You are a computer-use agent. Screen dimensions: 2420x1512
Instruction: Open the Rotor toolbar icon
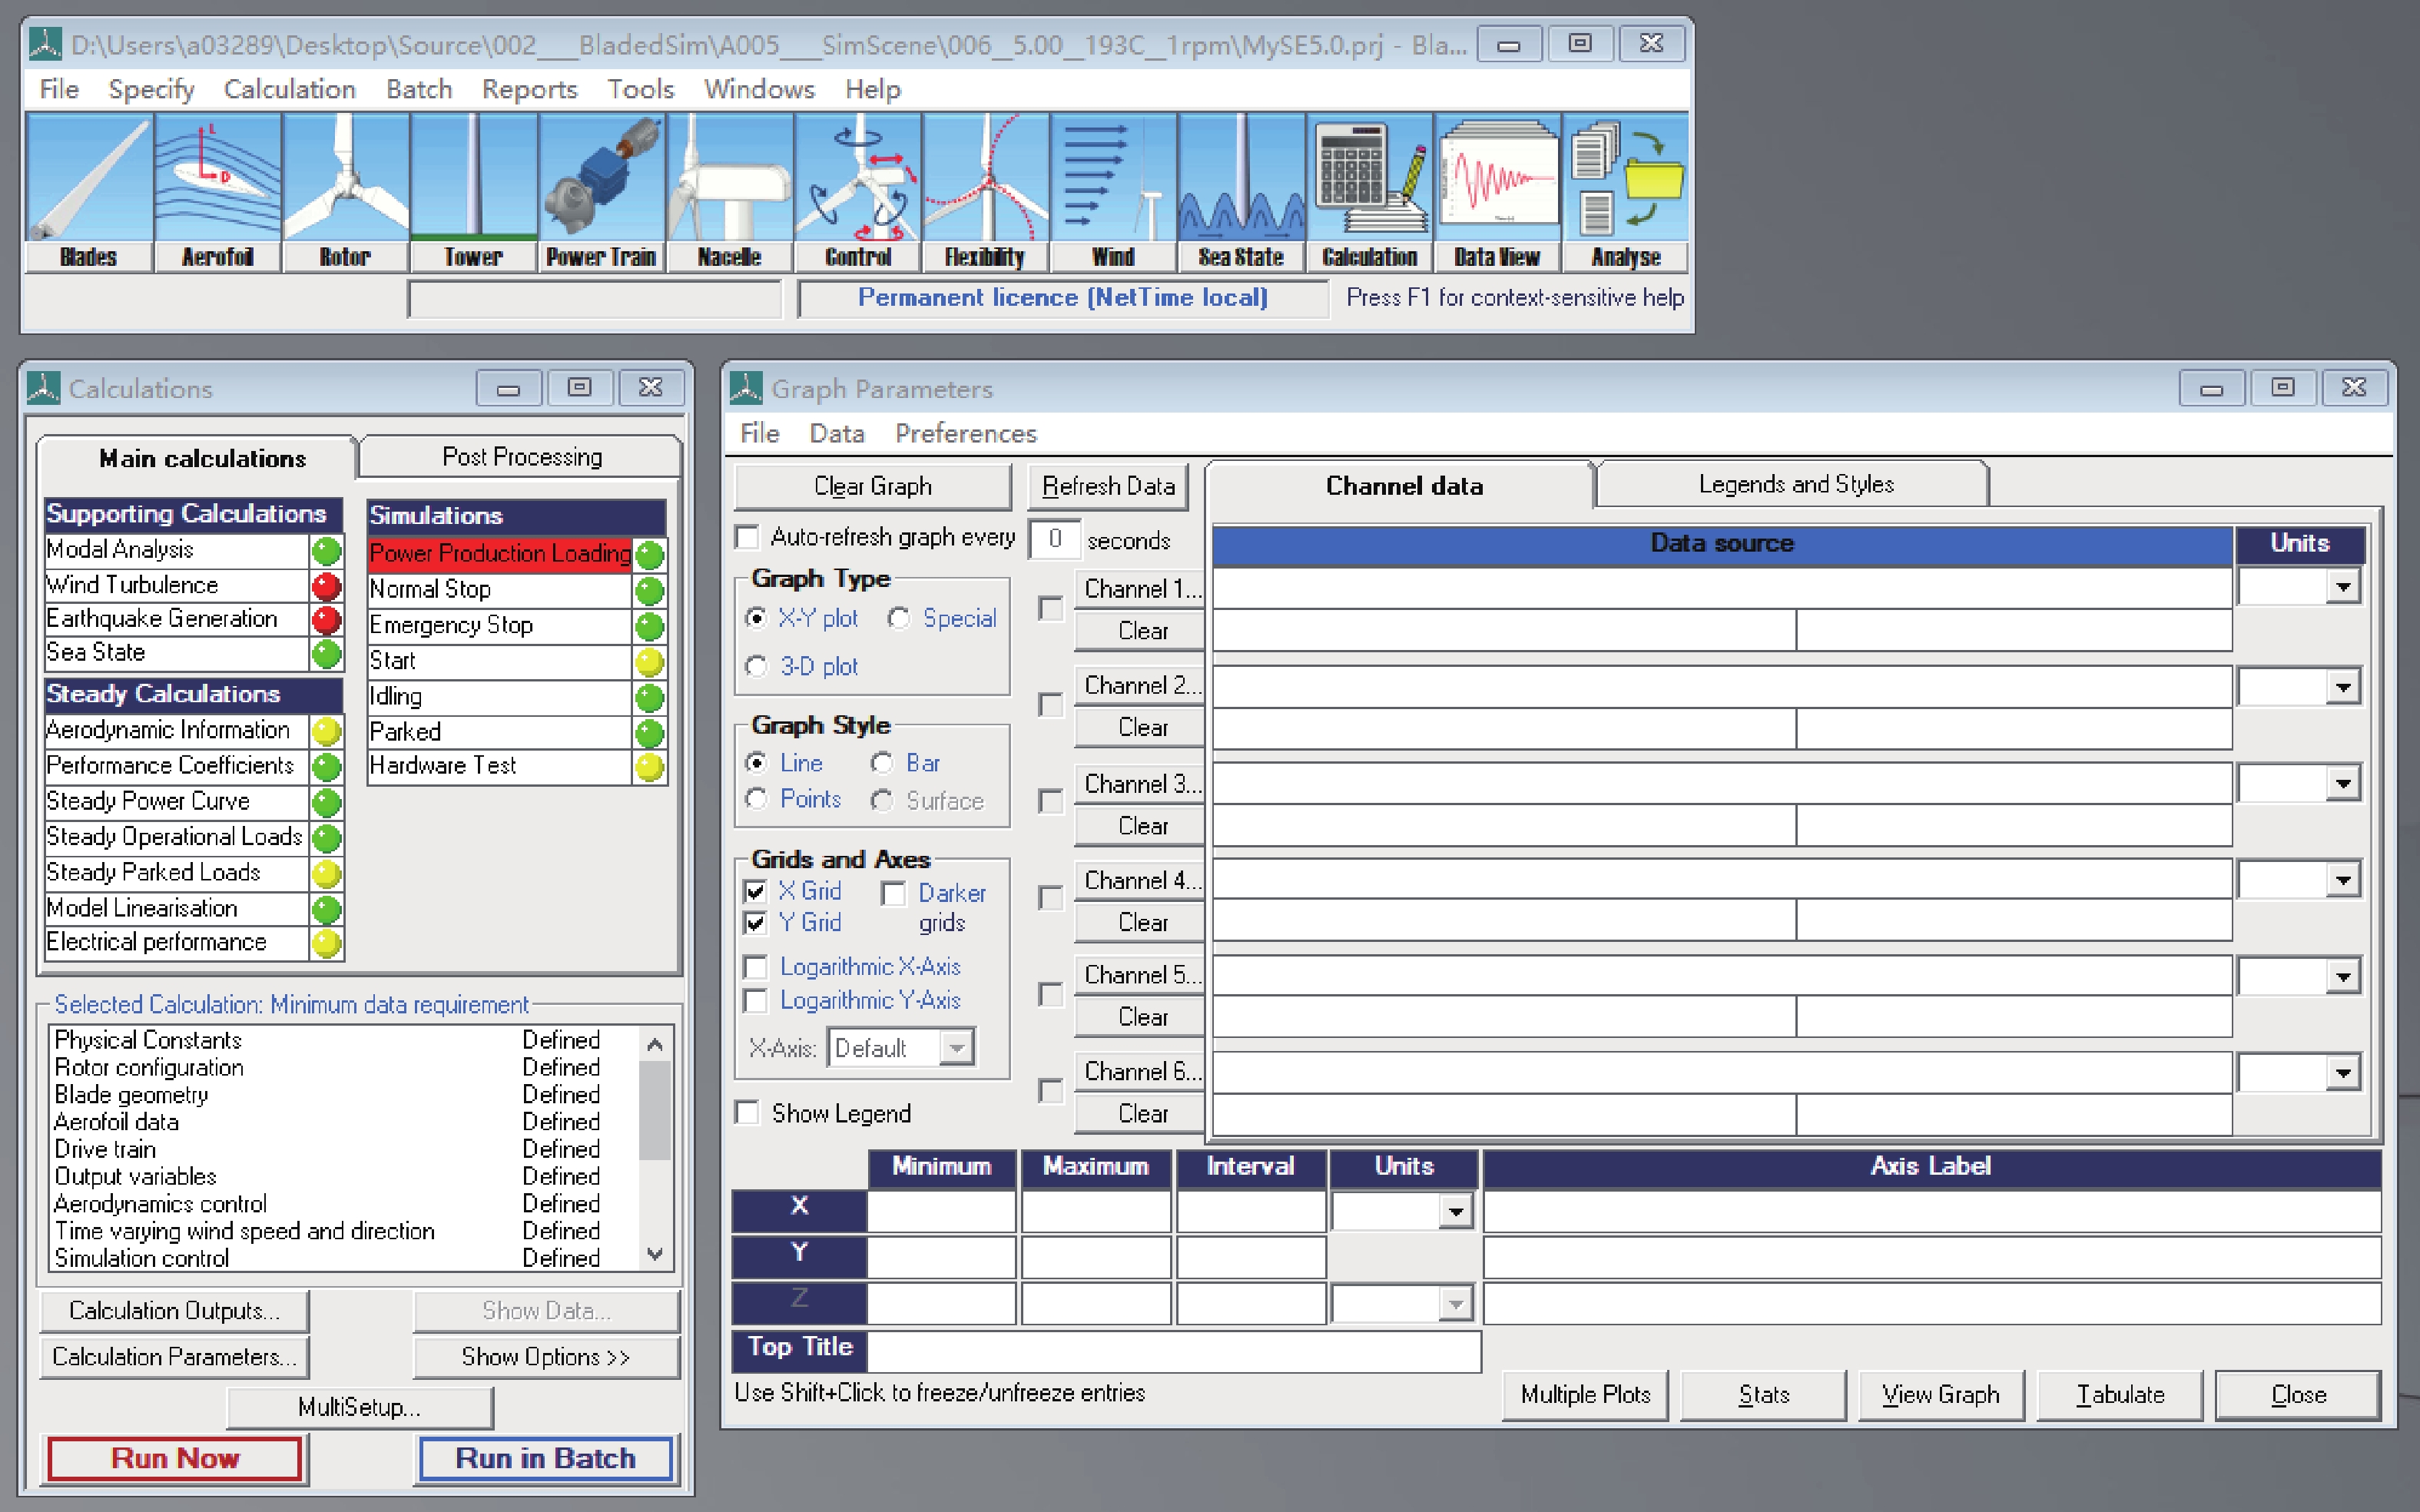(x=345, y=192)
